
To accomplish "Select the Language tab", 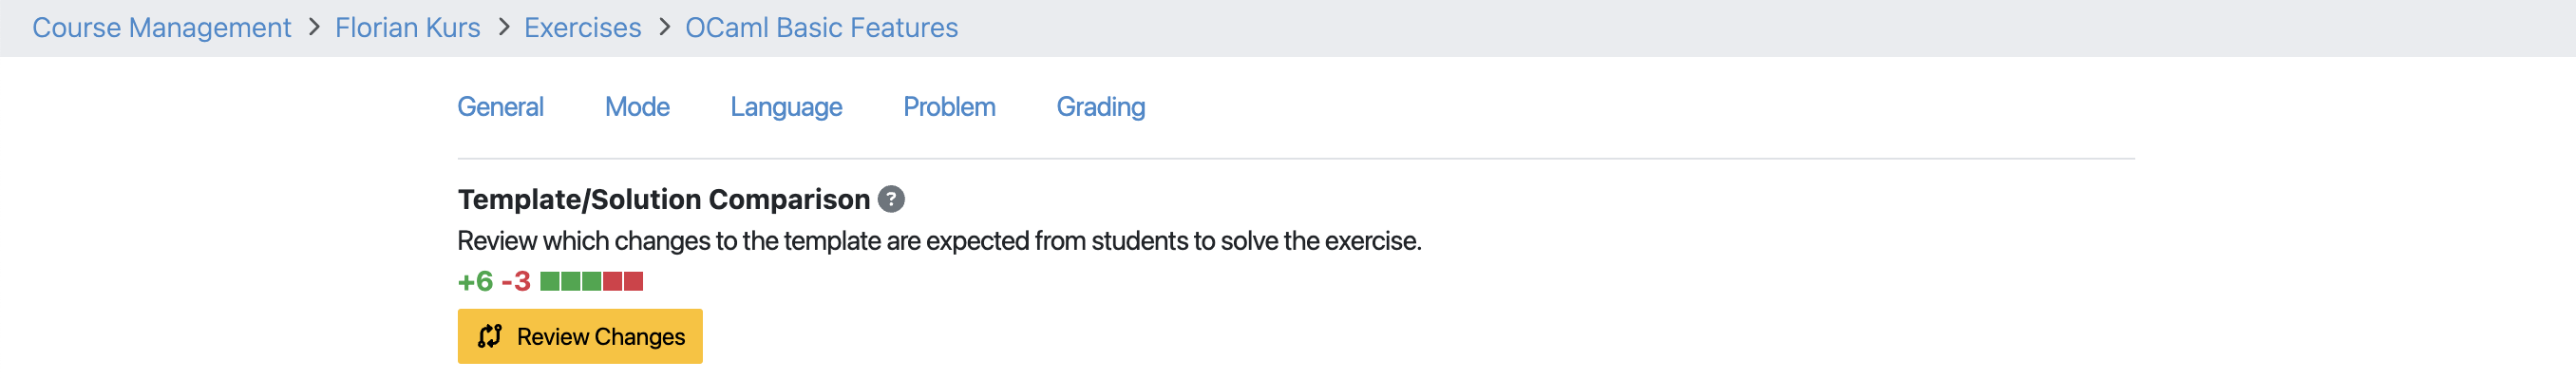I will pyautogui.click(x=786, y=107).
